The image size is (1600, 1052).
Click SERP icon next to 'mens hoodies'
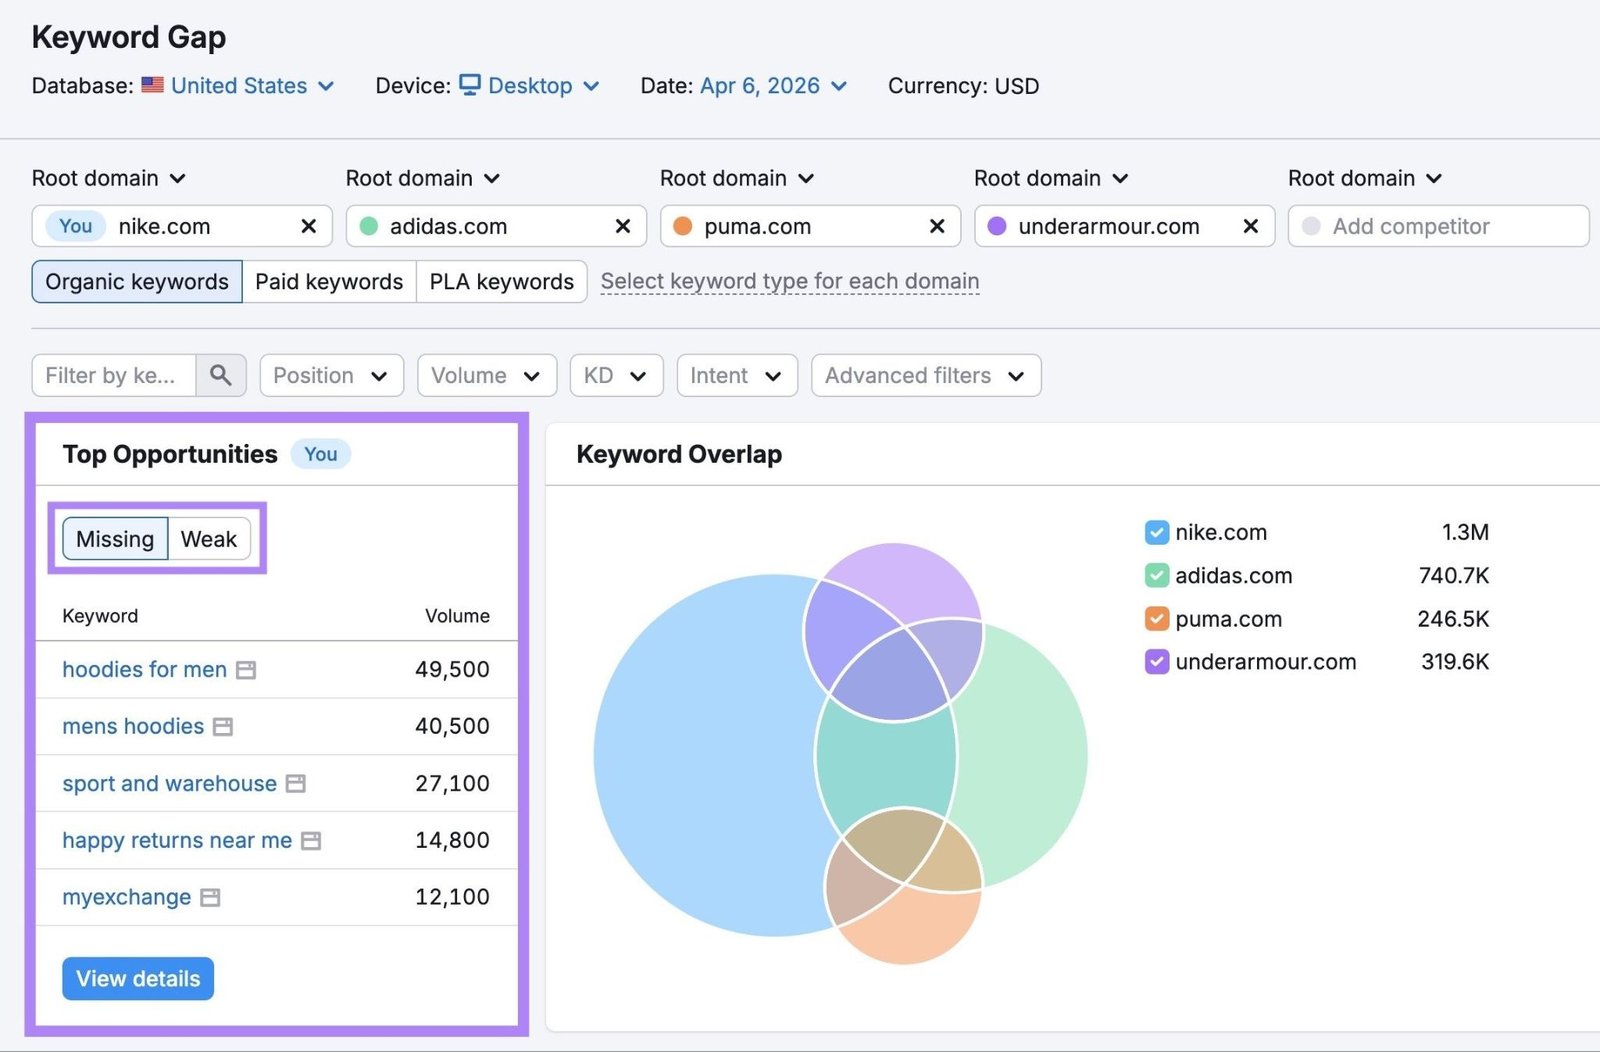click(x=223, y=727)
